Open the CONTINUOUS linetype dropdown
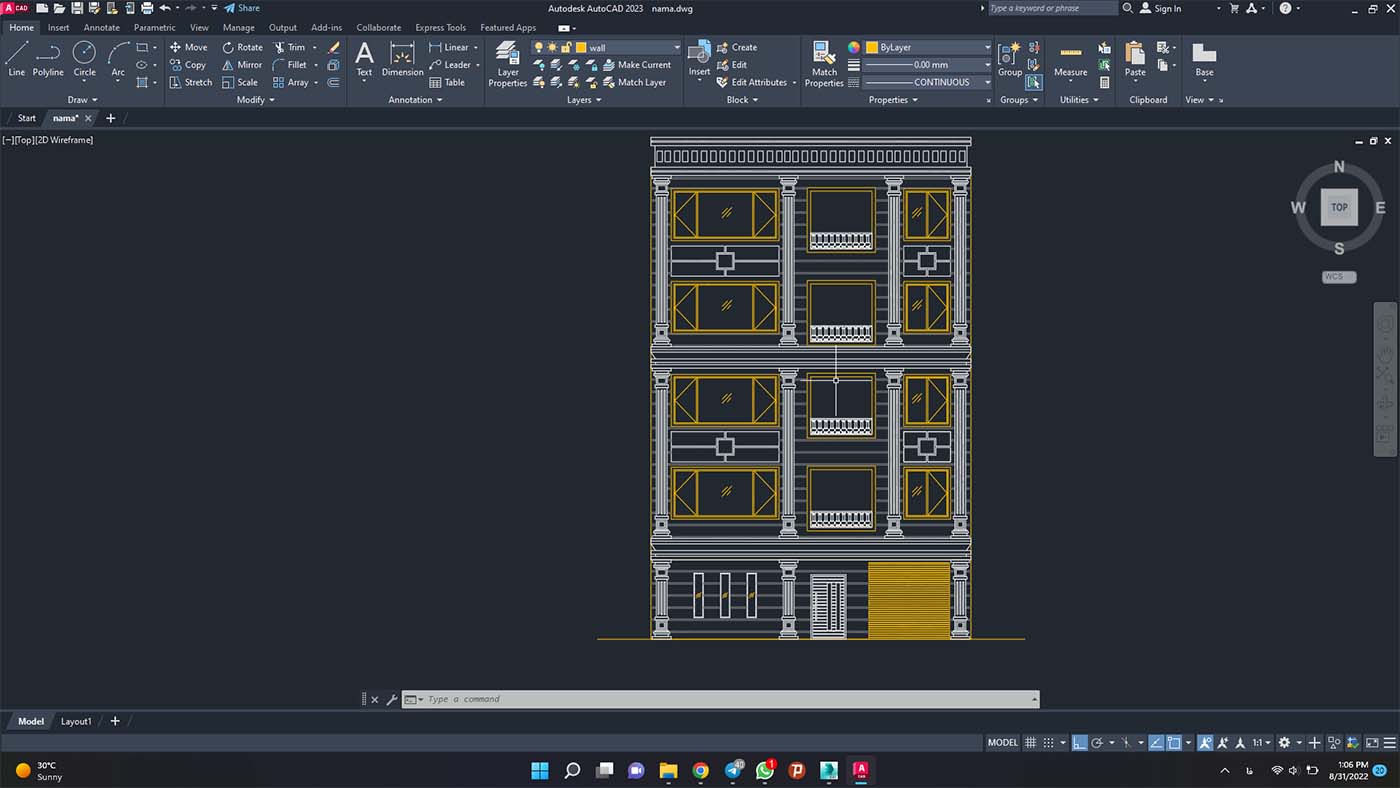This screenshot has height=788, width=1400. [x=988, y=82]
